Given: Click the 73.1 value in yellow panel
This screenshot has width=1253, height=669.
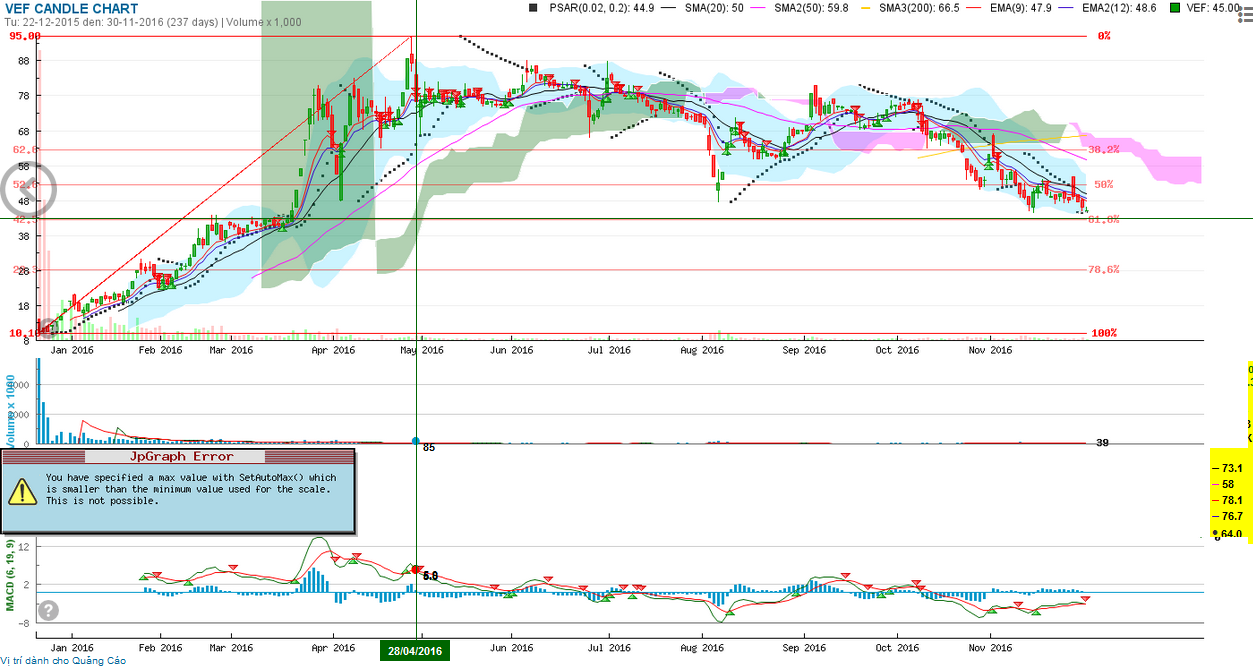Looking at the screenshot, I should click(x=1232, y=468).
